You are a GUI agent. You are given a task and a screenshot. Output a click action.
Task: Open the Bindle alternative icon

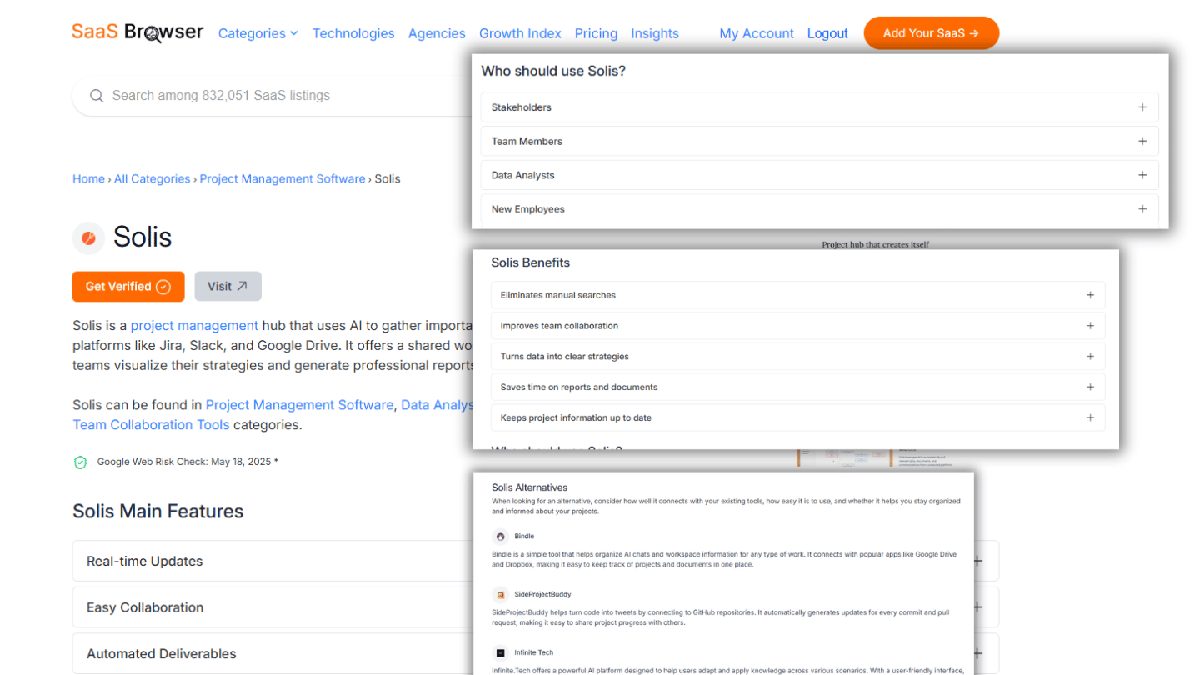click(x=500, y=536)
